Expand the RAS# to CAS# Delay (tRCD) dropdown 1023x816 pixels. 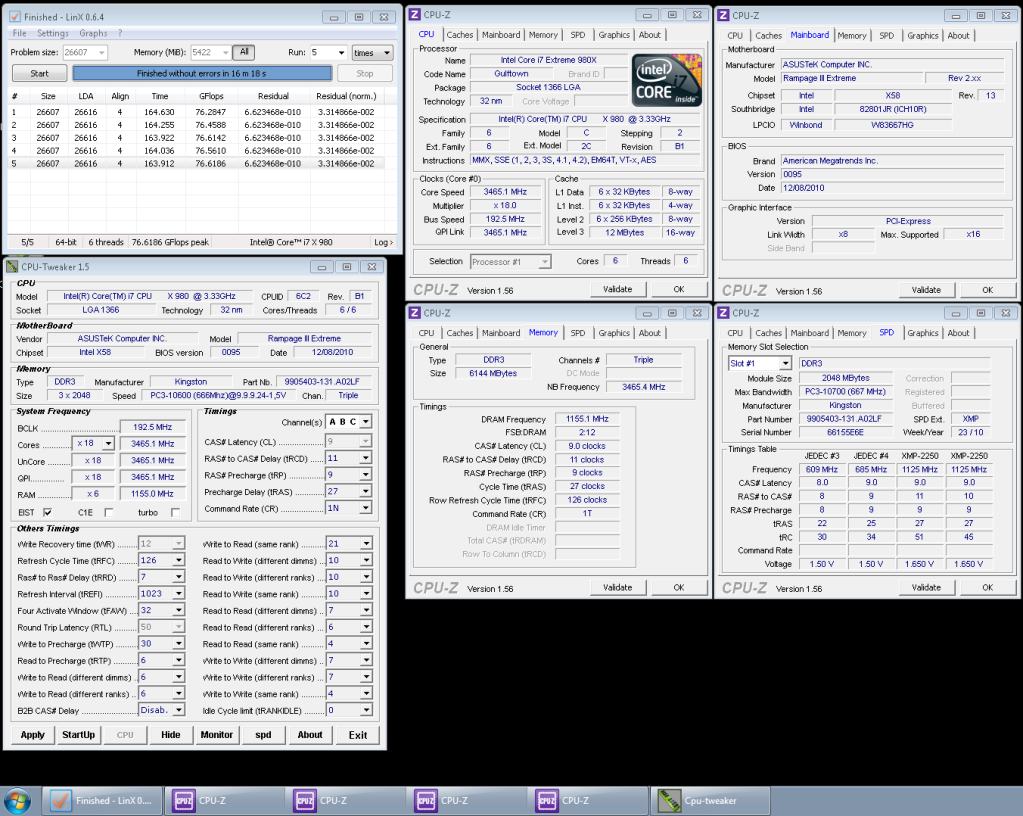(x=364, y=458)
